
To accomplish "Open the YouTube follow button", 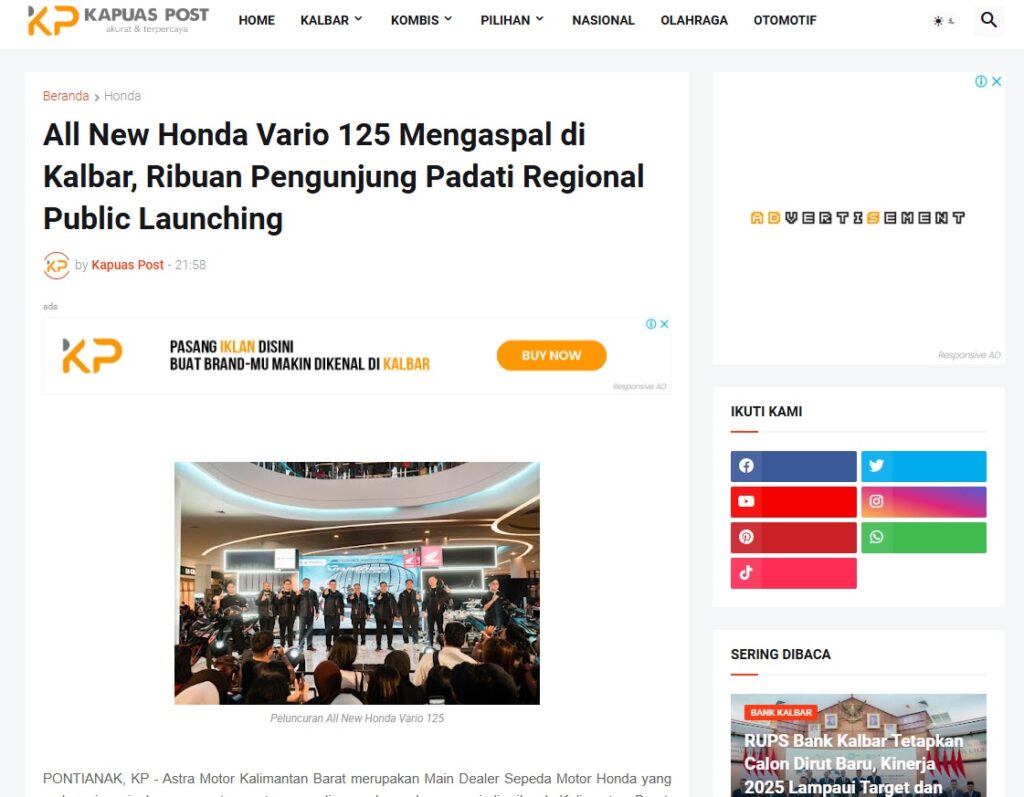I will click(x=793, y=502).
